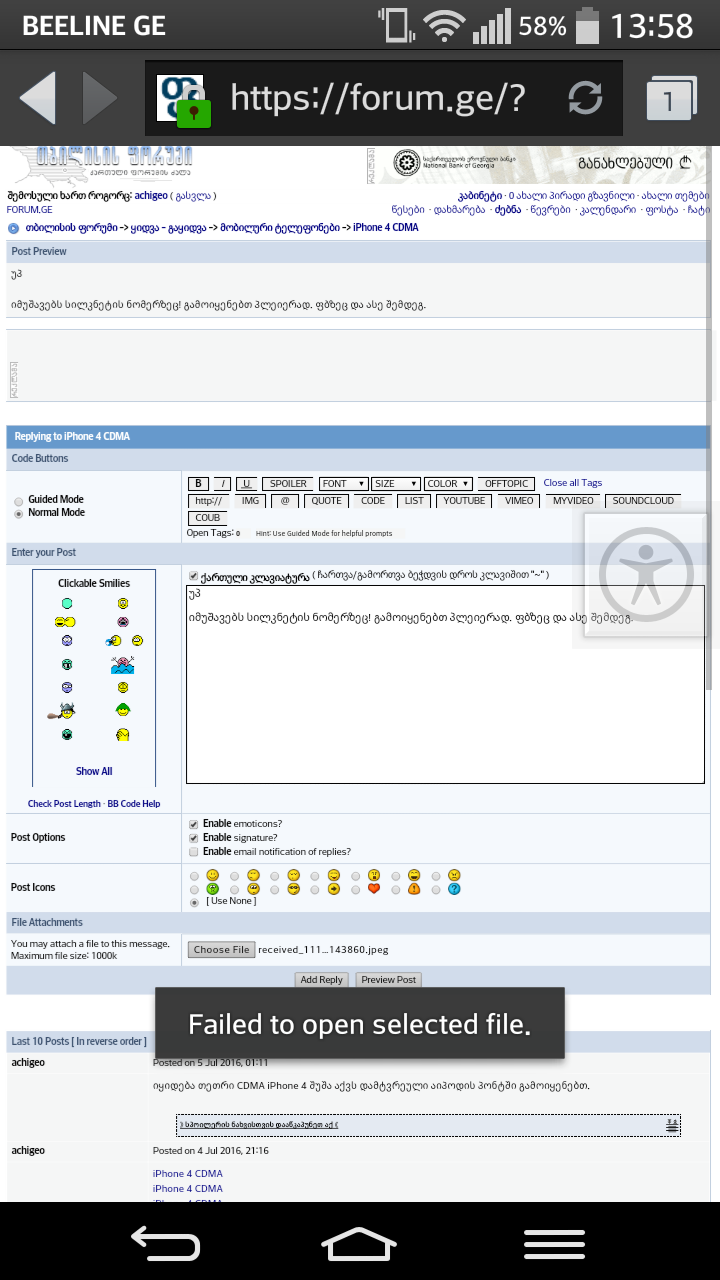The width and height of the screenshot is (720, 1280).
Task: Click Show All smilies link
Action: (94, 771)
